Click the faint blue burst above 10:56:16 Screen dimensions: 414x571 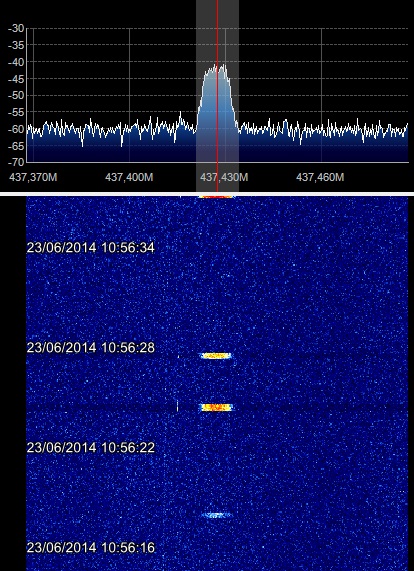tap(217, 515)
